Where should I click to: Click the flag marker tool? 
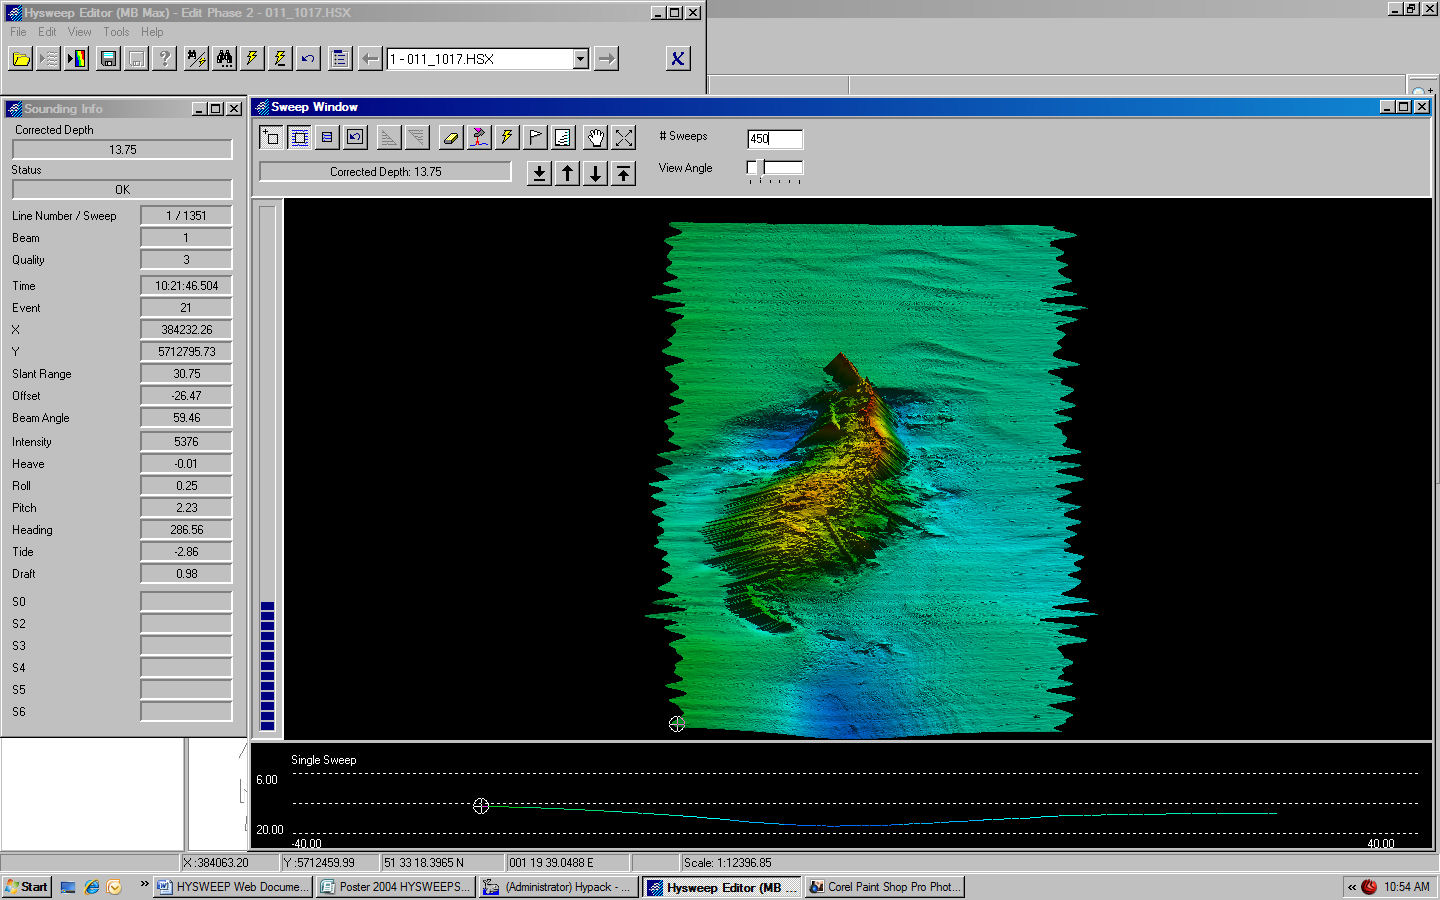(x=535, y=137)
